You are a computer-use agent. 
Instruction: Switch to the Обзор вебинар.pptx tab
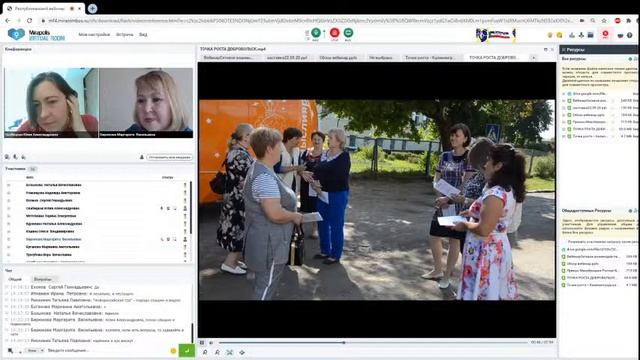pos(338,58)
